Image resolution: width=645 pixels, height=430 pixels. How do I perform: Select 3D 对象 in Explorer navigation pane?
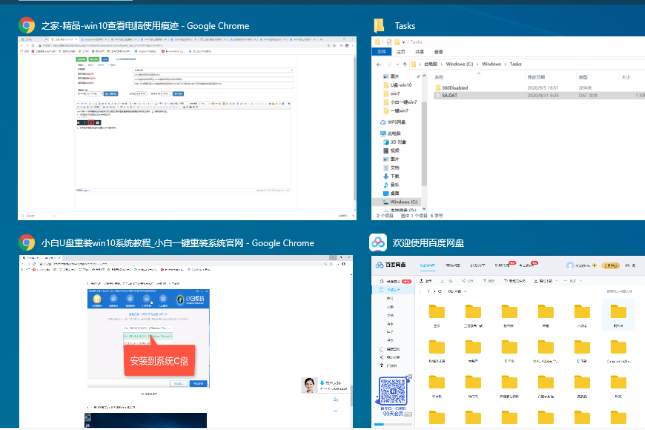pyautogui.click(x=394, y=142)
